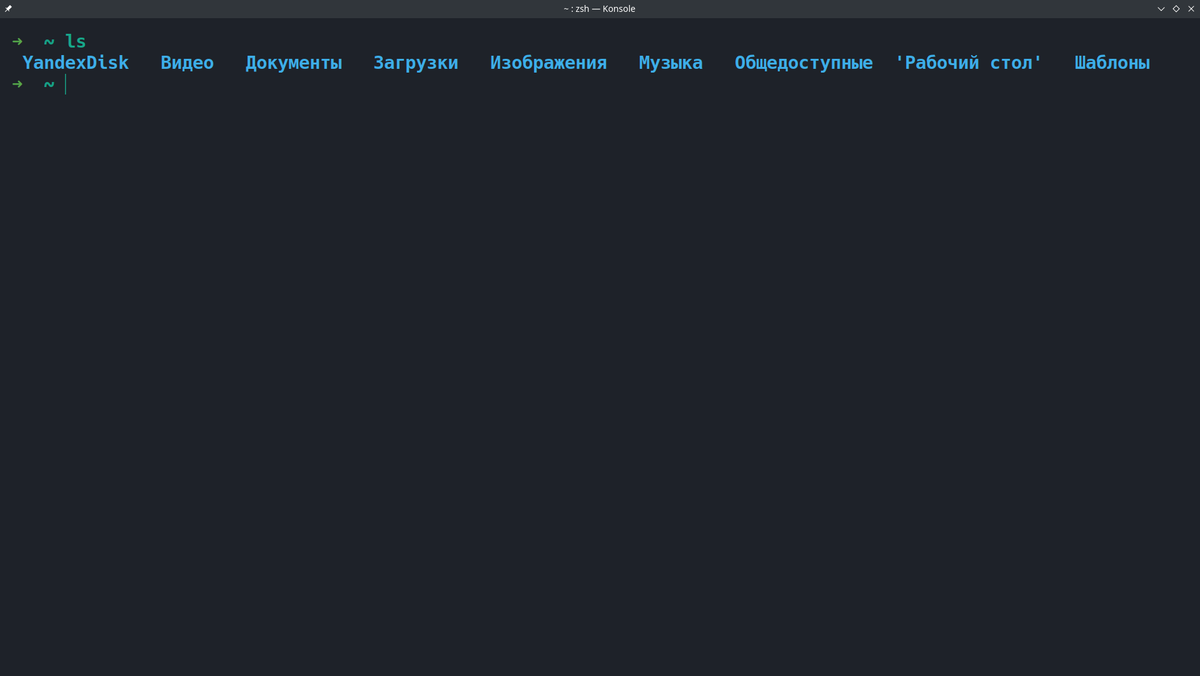This screenshot has width=1200, height=676.
Task: Click the pin icon in the titlebar
Action: point(7,8)
